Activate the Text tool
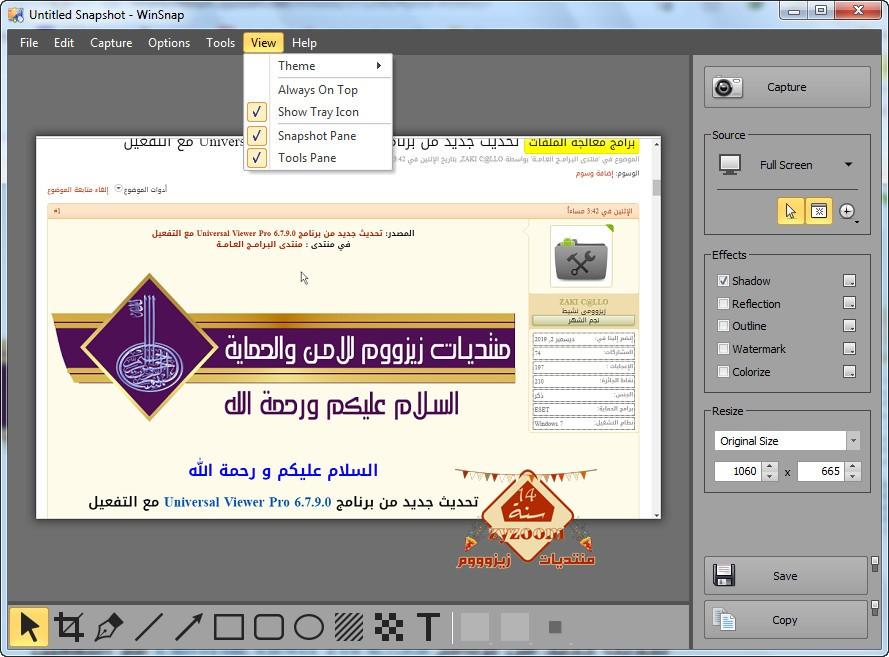Viewport: 889px width, 657px height. click(429, 627)
